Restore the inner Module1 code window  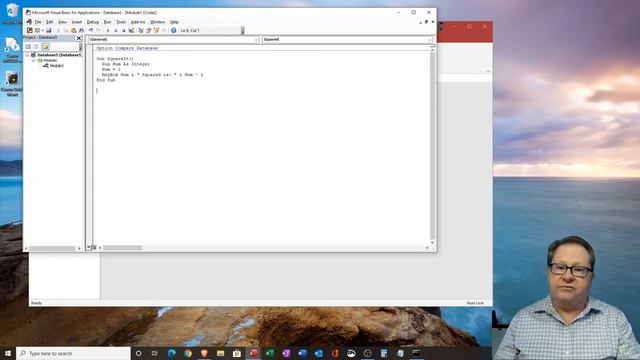tap(427, 22)
